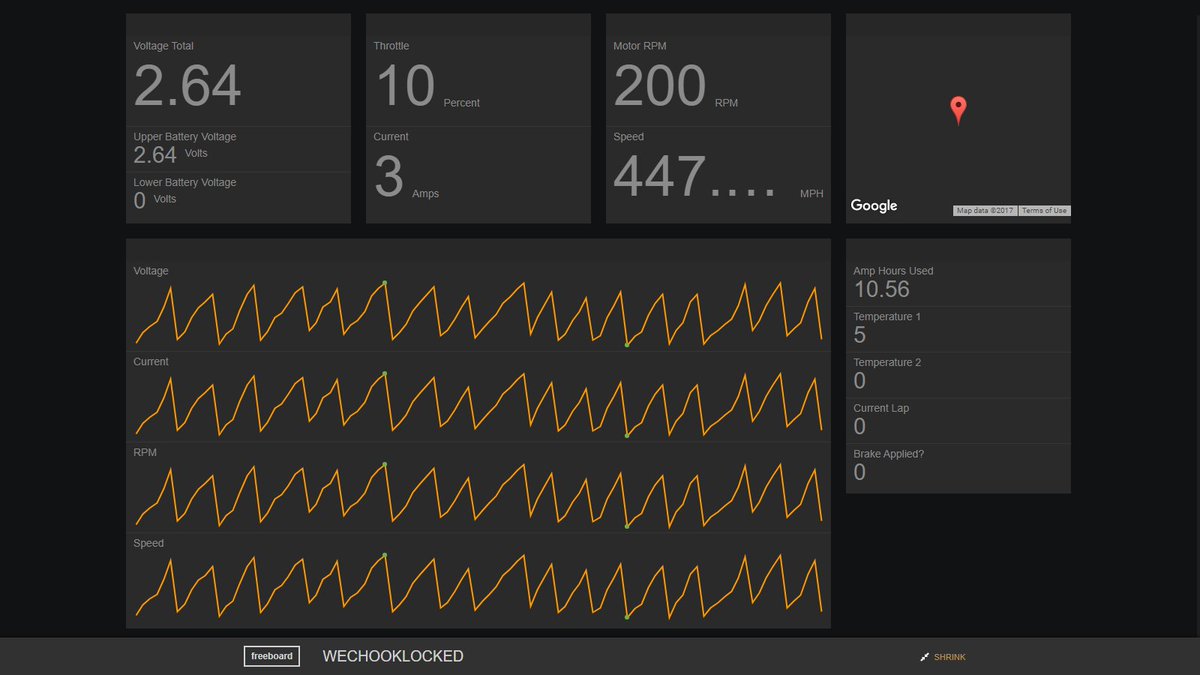Click the SHRINK link in footer

click(x=950, y=657)
